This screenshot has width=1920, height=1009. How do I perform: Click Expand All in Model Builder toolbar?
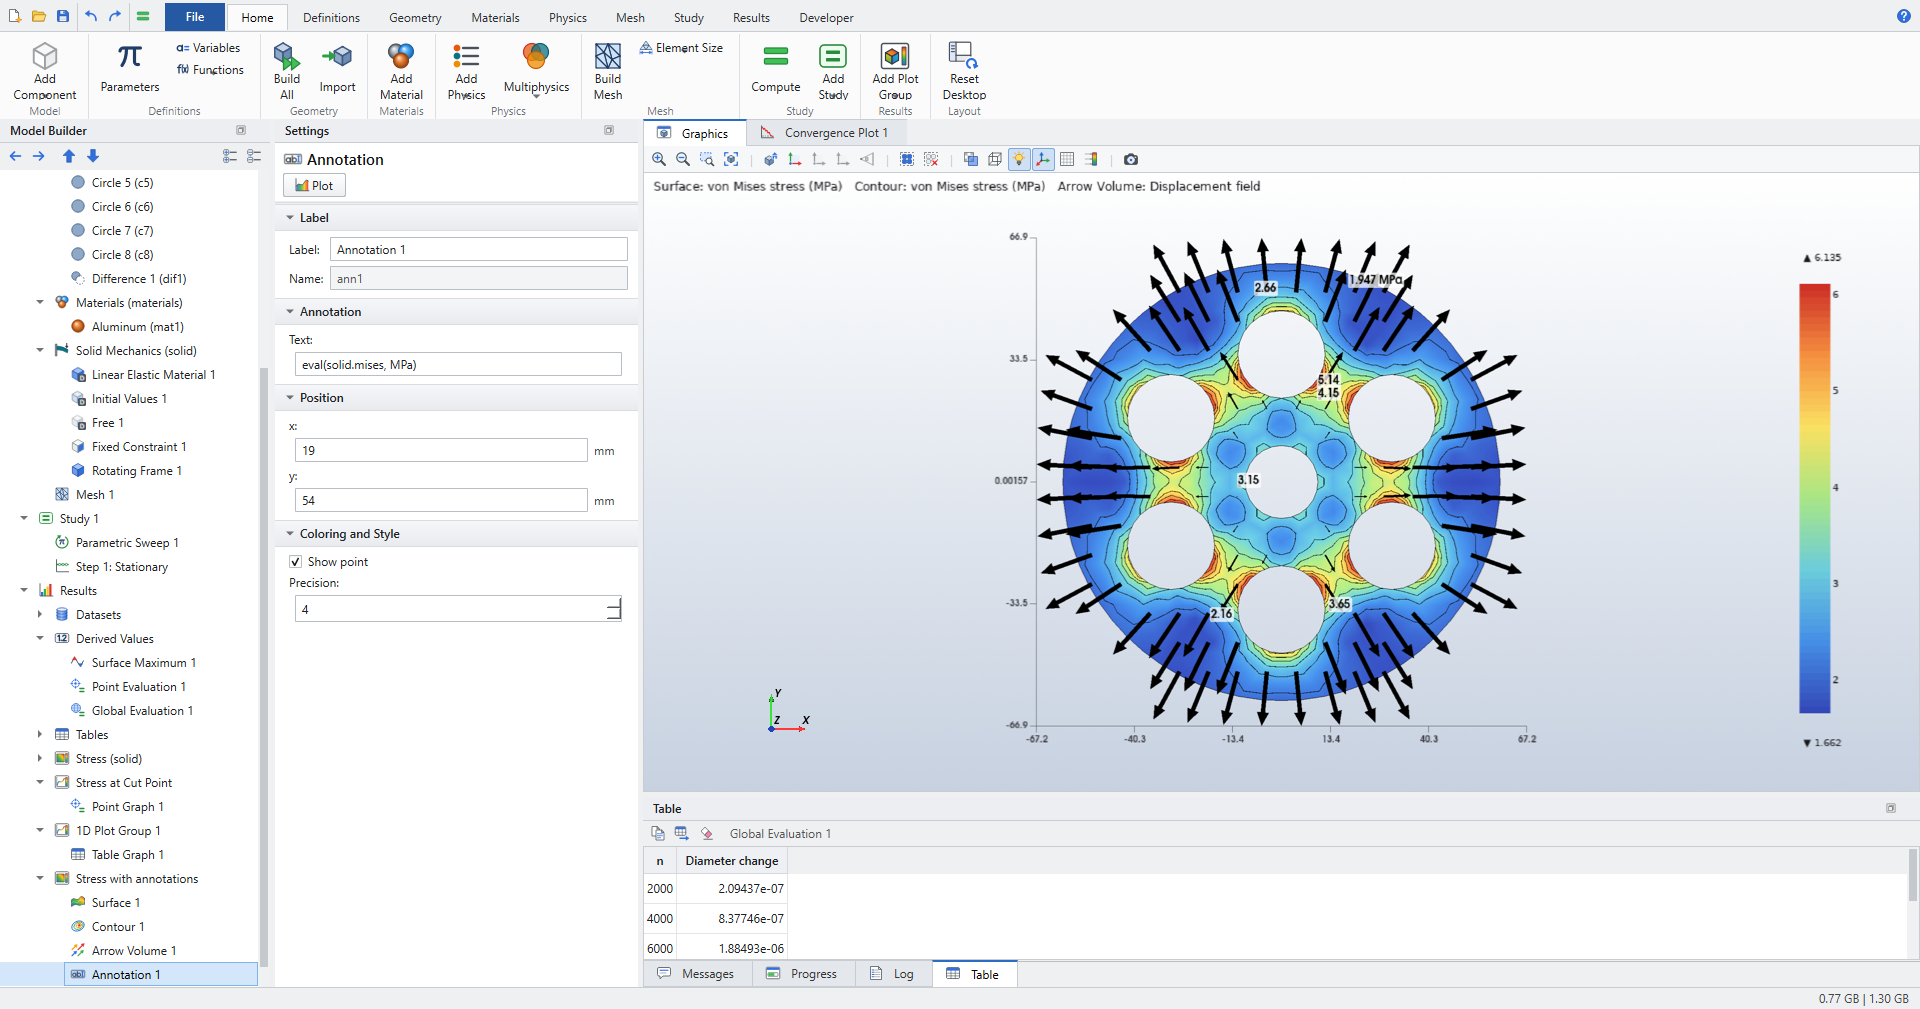click(230, 156)
